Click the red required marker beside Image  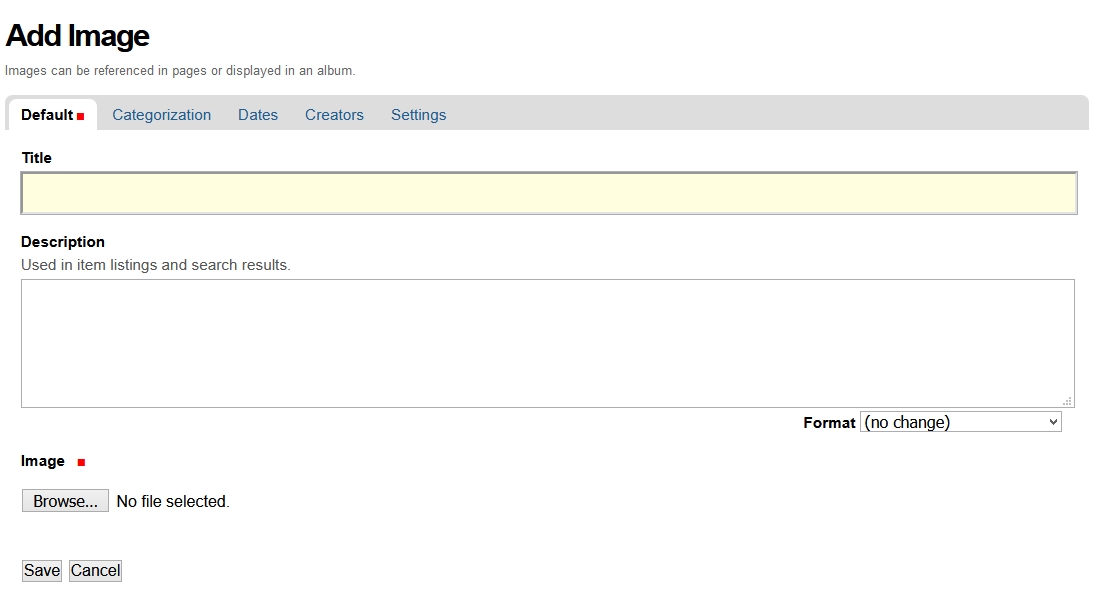pyautogui.click(x=81, y=462)
